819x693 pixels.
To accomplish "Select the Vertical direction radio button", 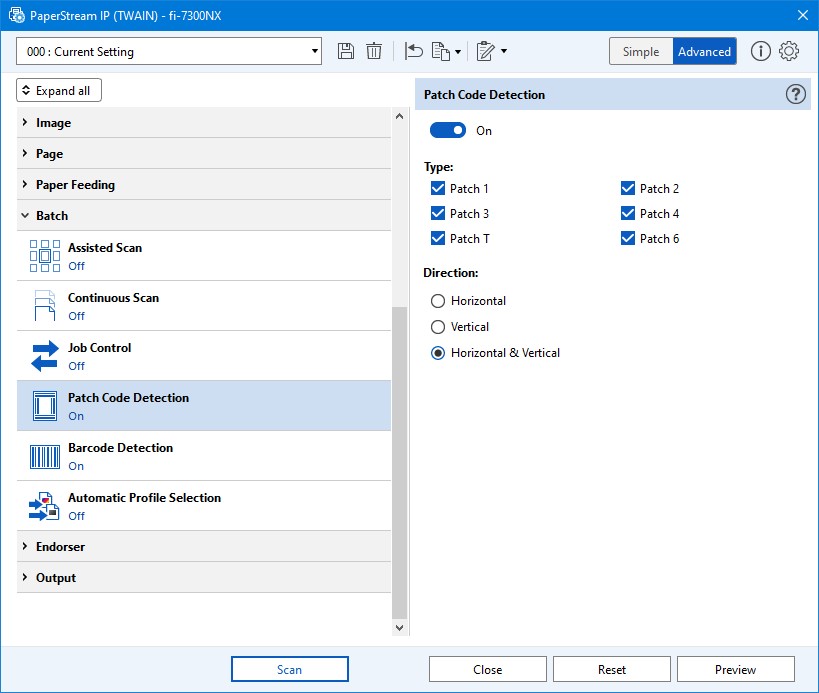I will point(437,327).
